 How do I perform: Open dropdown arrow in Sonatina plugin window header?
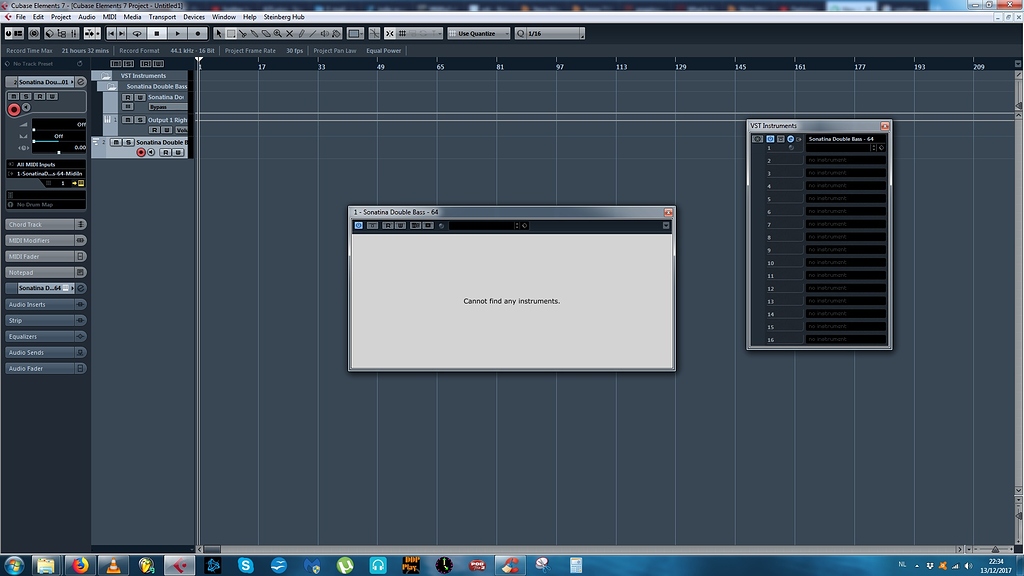coord(665,225)
